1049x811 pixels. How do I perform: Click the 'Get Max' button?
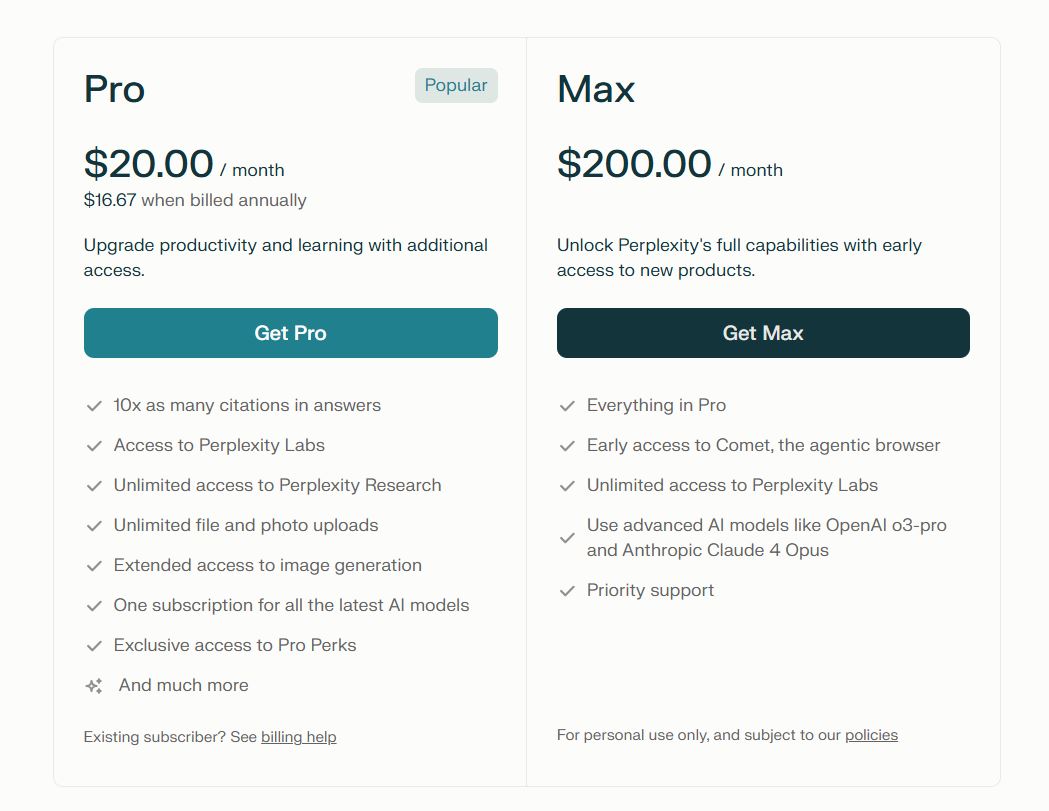point(763,333)
